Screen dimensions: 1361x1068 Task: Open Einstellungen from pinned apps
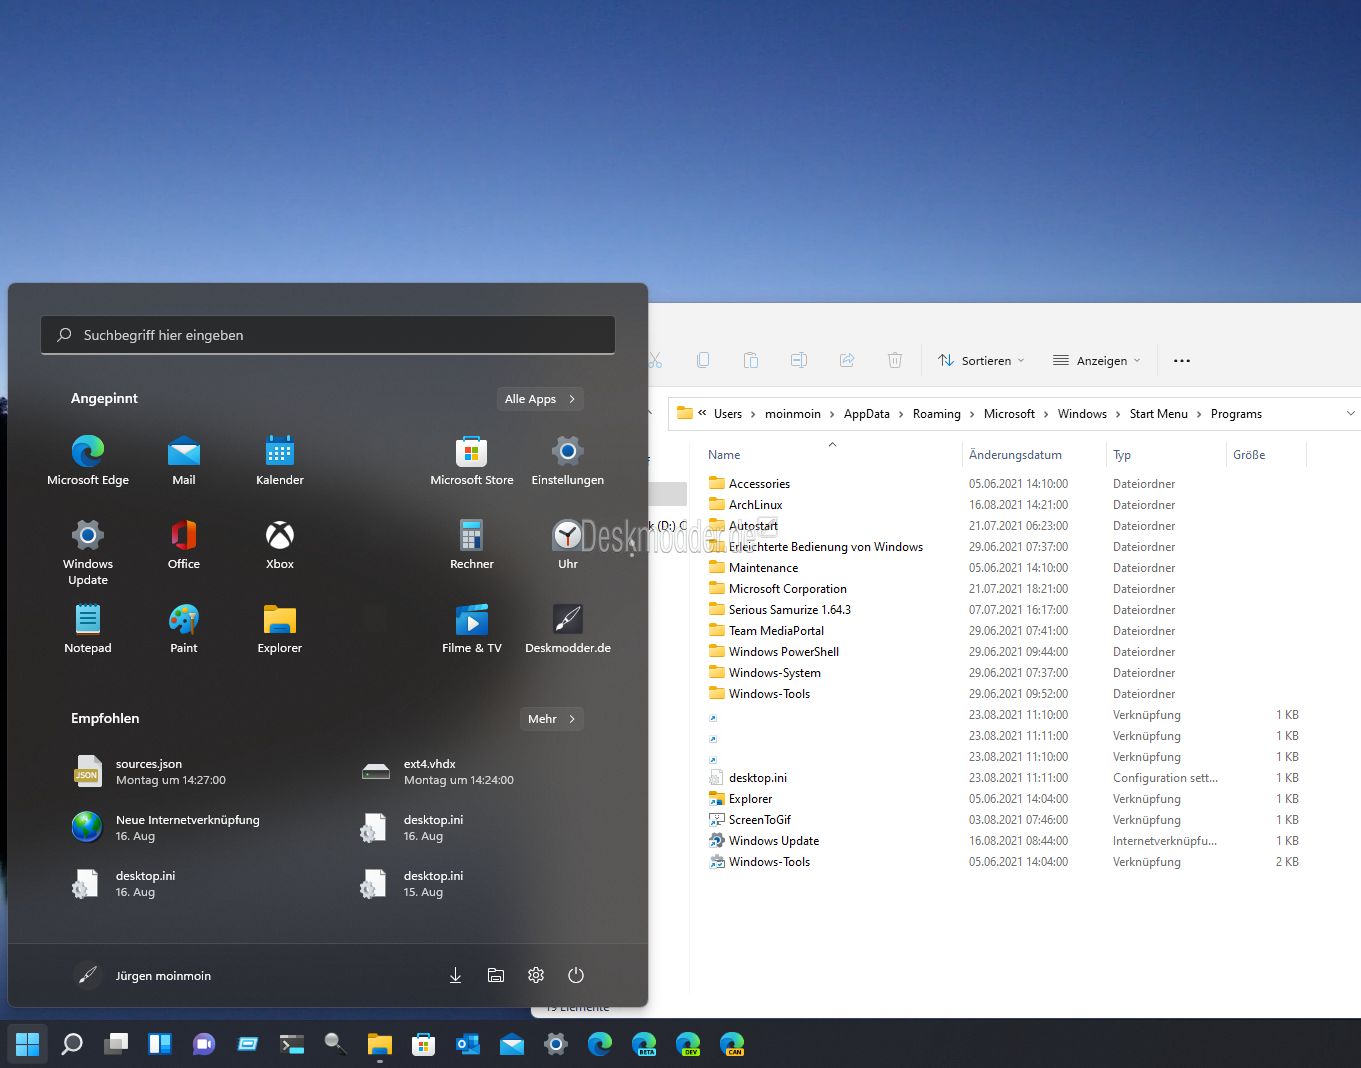(568, 461)
